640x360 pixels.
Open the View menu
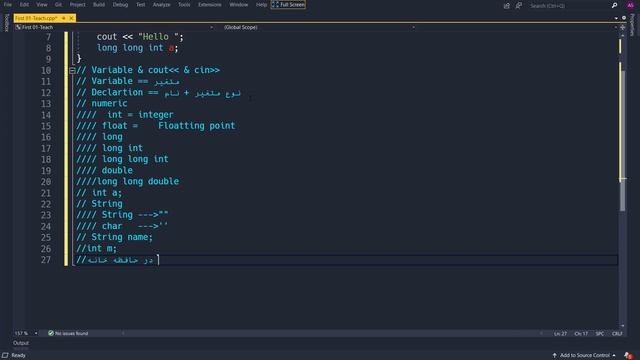point(42,4)
